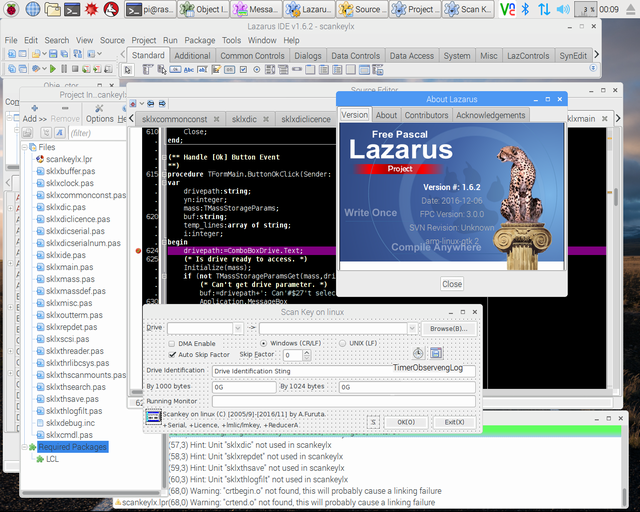Switch to the Contributors tab
Screen dimensions: 640x512
(x=426, y=115)
